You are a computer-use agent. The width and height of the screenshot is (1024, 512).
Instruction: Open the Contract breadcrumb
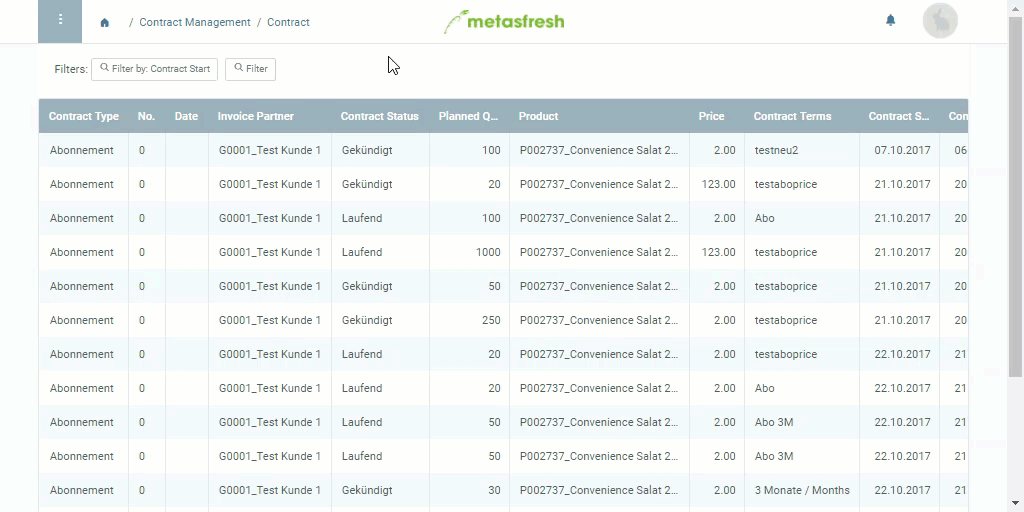pyautogui.click(x=288, y=22)
